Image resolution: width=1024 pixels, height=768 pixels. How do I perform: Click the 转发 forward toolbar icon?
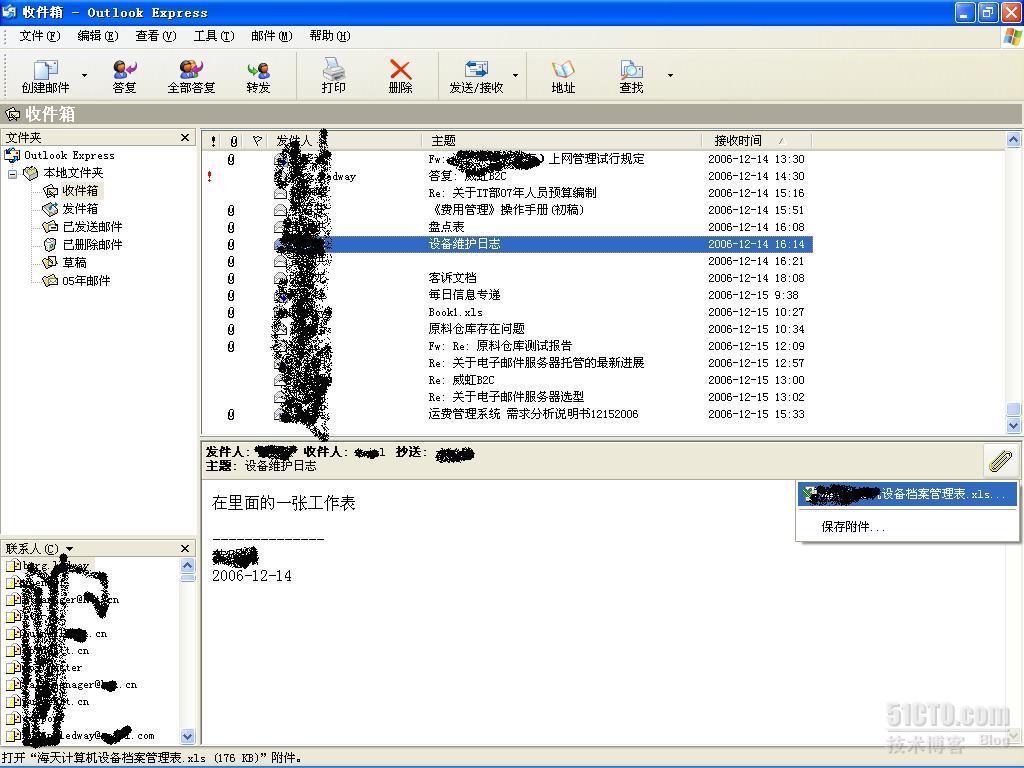coord(259,76)
